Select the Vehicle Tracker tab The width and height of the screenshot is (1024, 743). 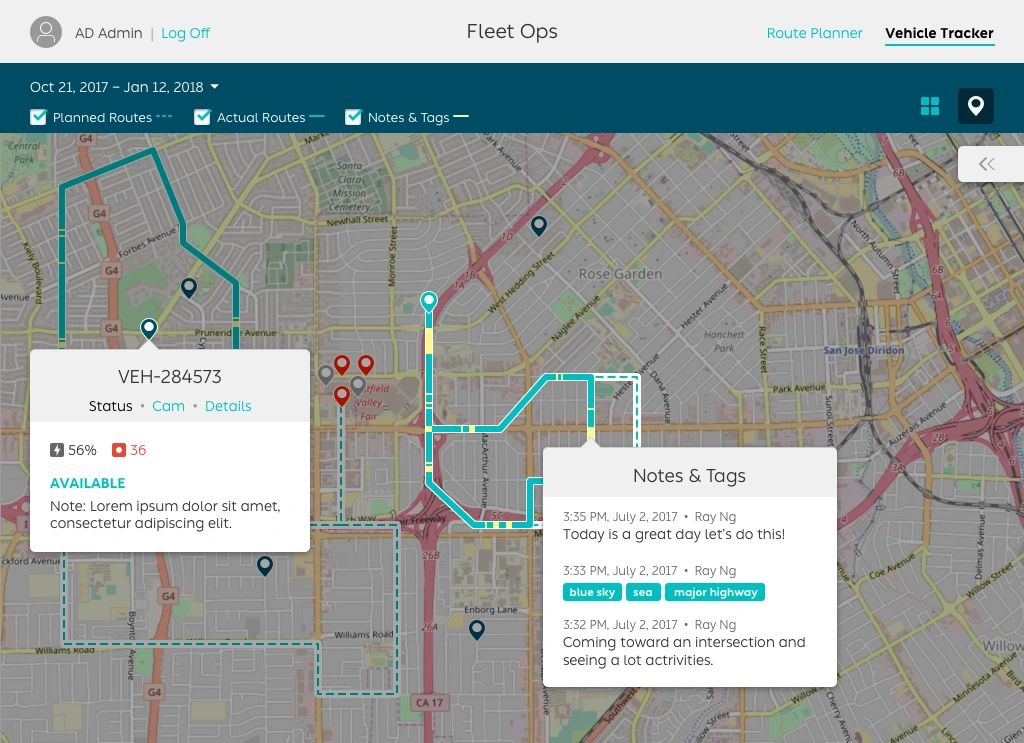click(939, 33)
